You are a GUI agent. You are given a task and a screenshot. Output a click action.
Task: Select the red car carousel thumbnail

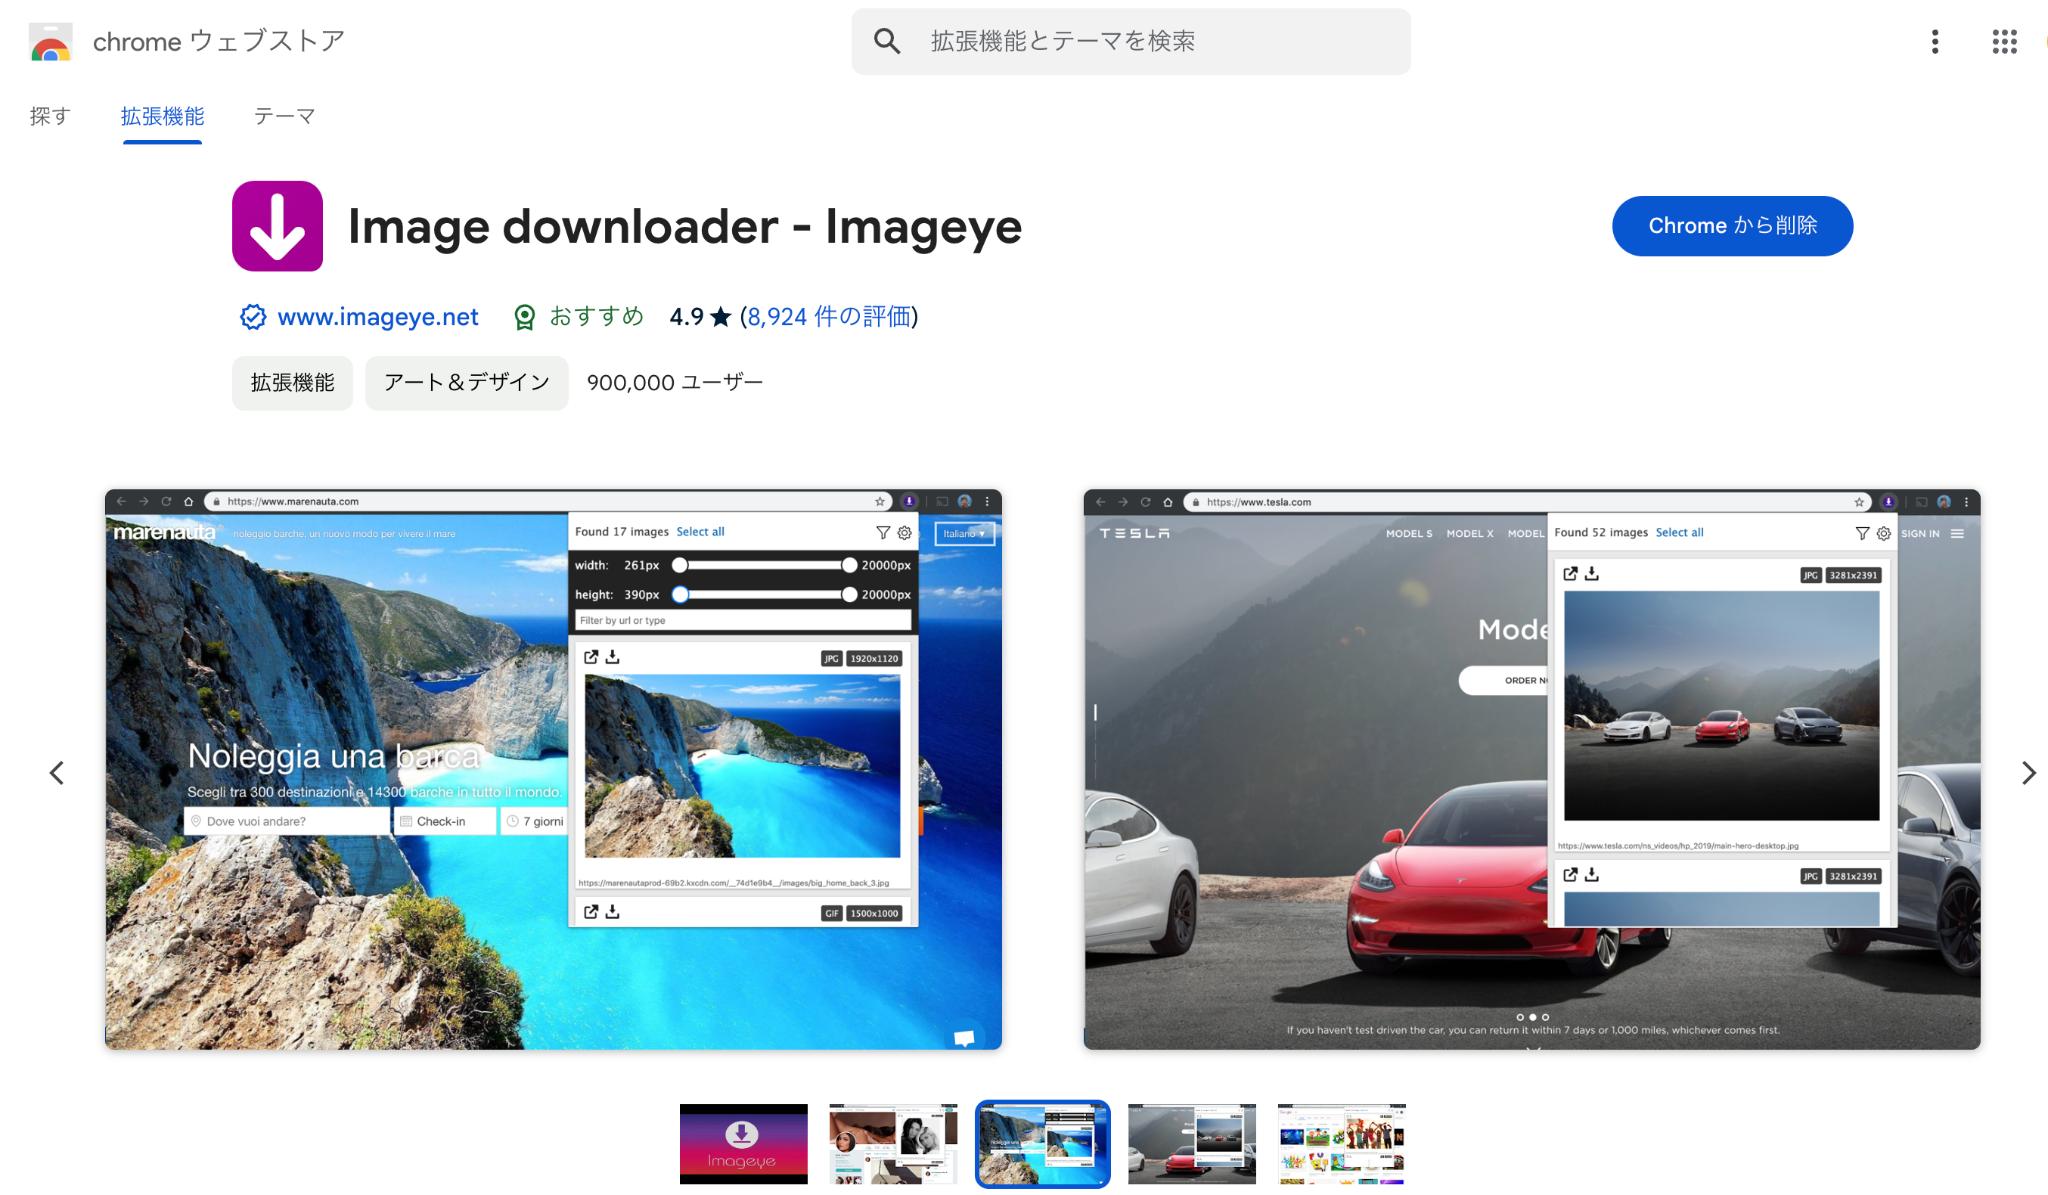pyautogui.click(x=1192, y=1144)
